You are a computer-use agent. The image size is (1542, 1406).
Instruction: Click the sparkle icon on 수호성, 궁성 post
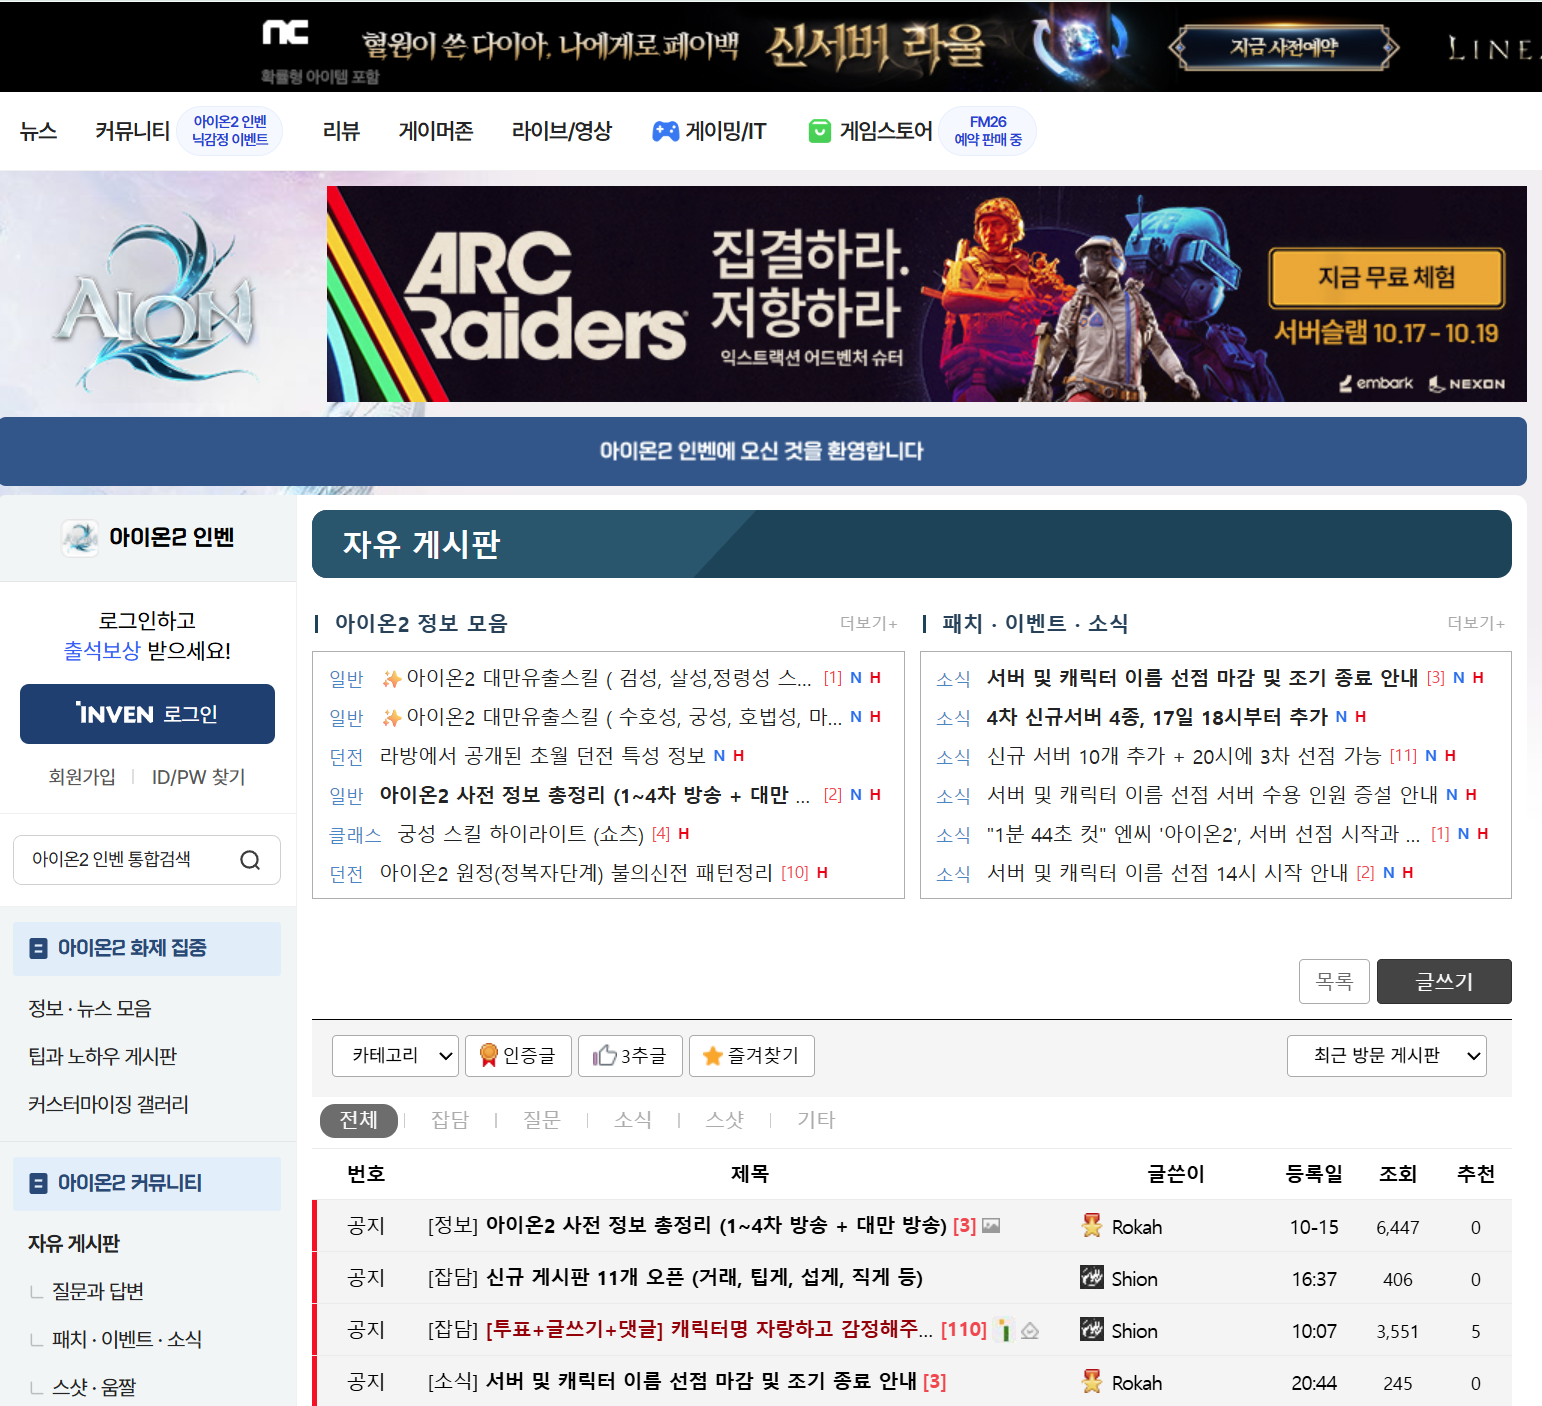click(391, 718)
